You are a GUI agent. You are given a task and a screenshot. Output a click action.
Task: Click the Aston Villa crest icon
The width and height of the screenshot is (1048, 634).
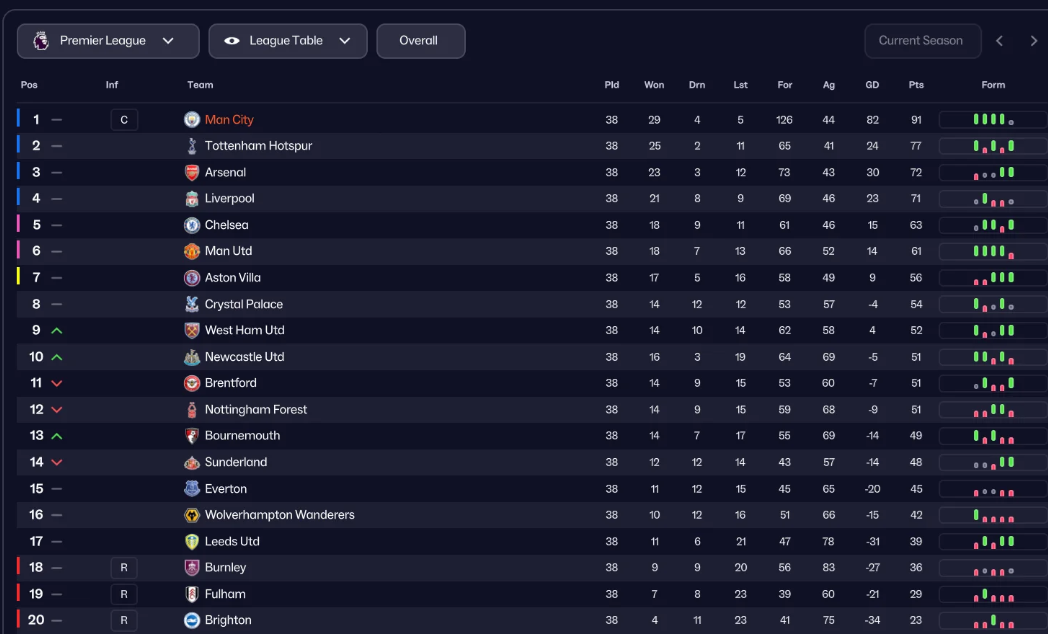[x=192, y=278]
